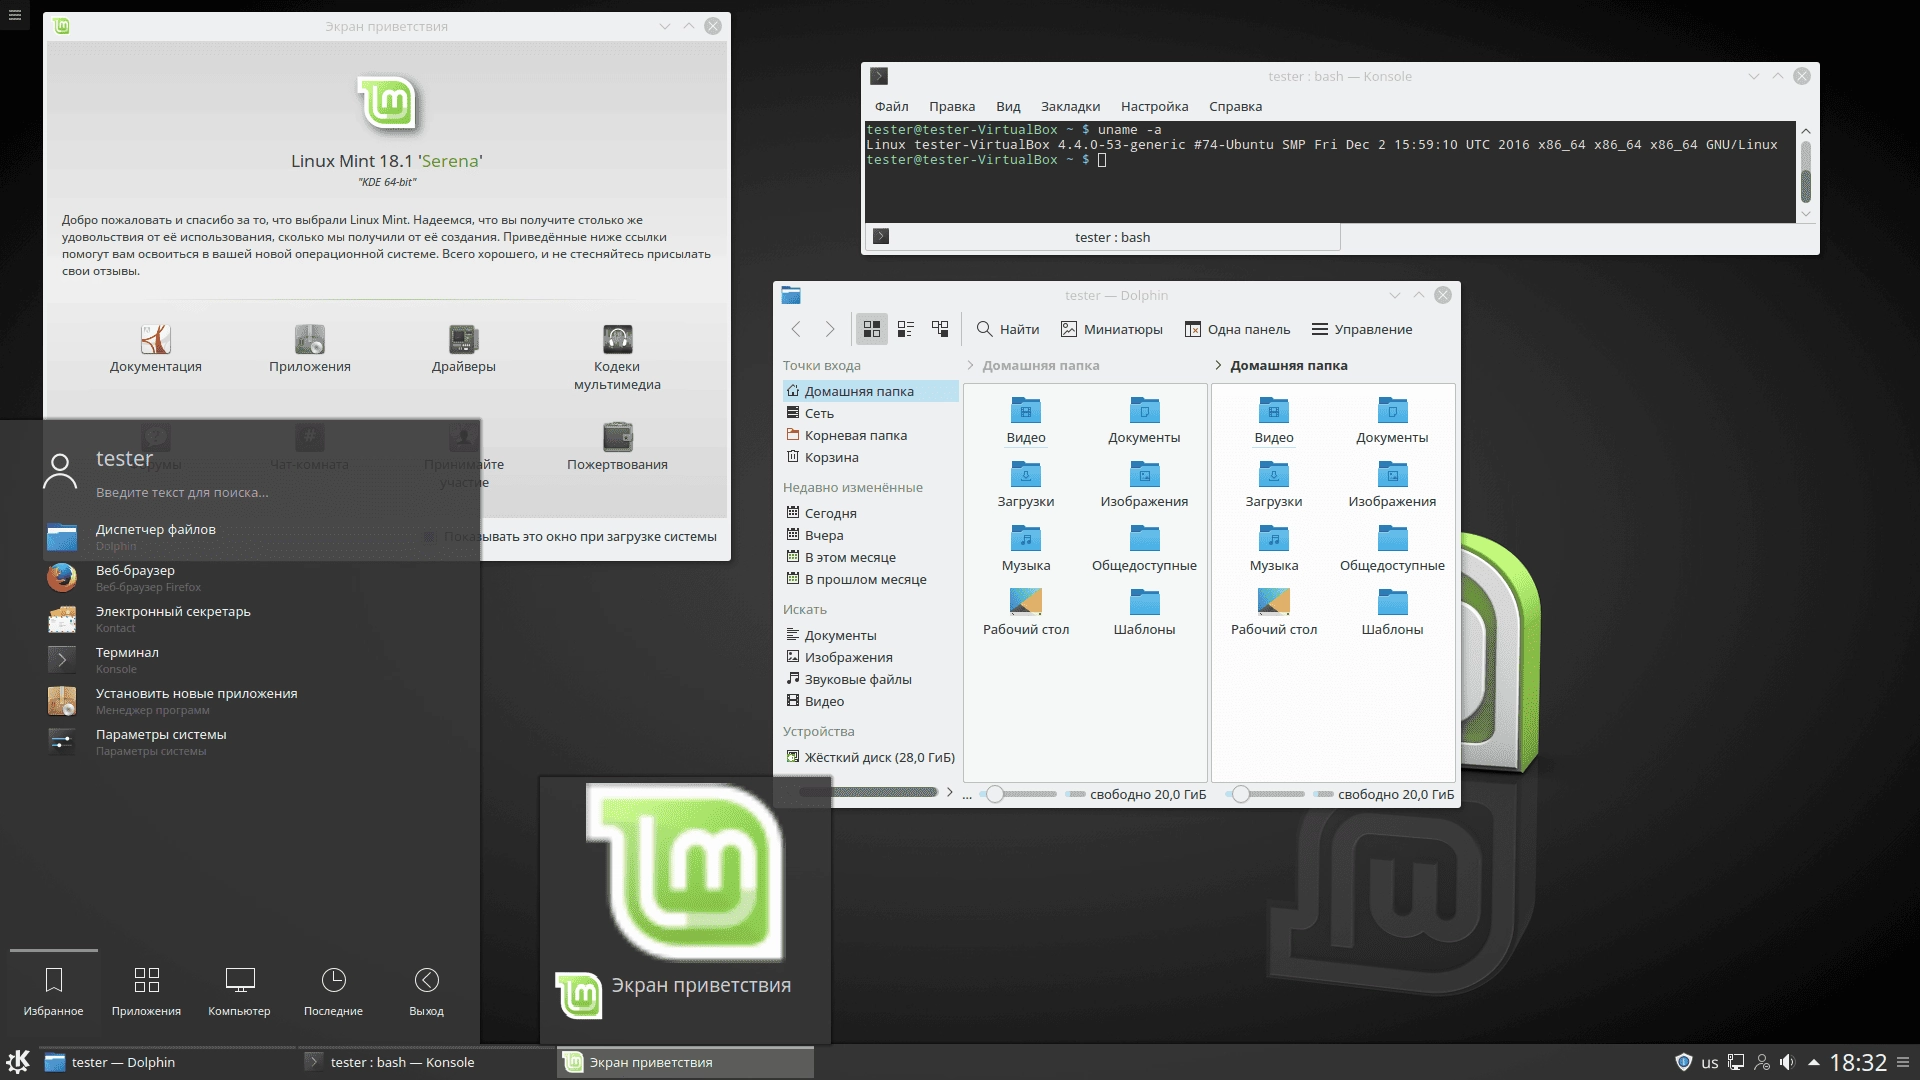Open Закладки menu in Konsole
1920x1080 pixels.
[x=1070, y=107]
